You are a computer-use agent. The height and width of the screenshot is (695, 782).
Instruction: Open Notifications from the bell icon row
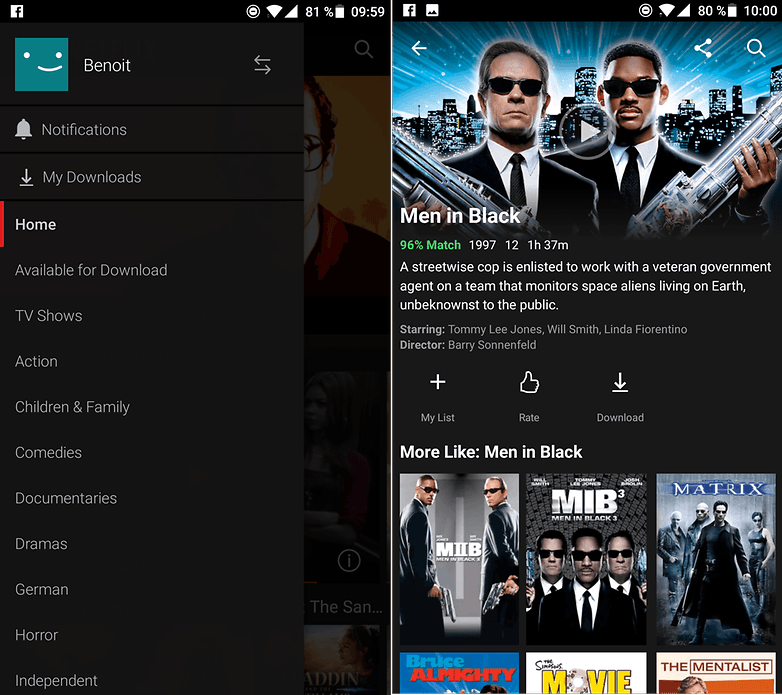point(152,130)
